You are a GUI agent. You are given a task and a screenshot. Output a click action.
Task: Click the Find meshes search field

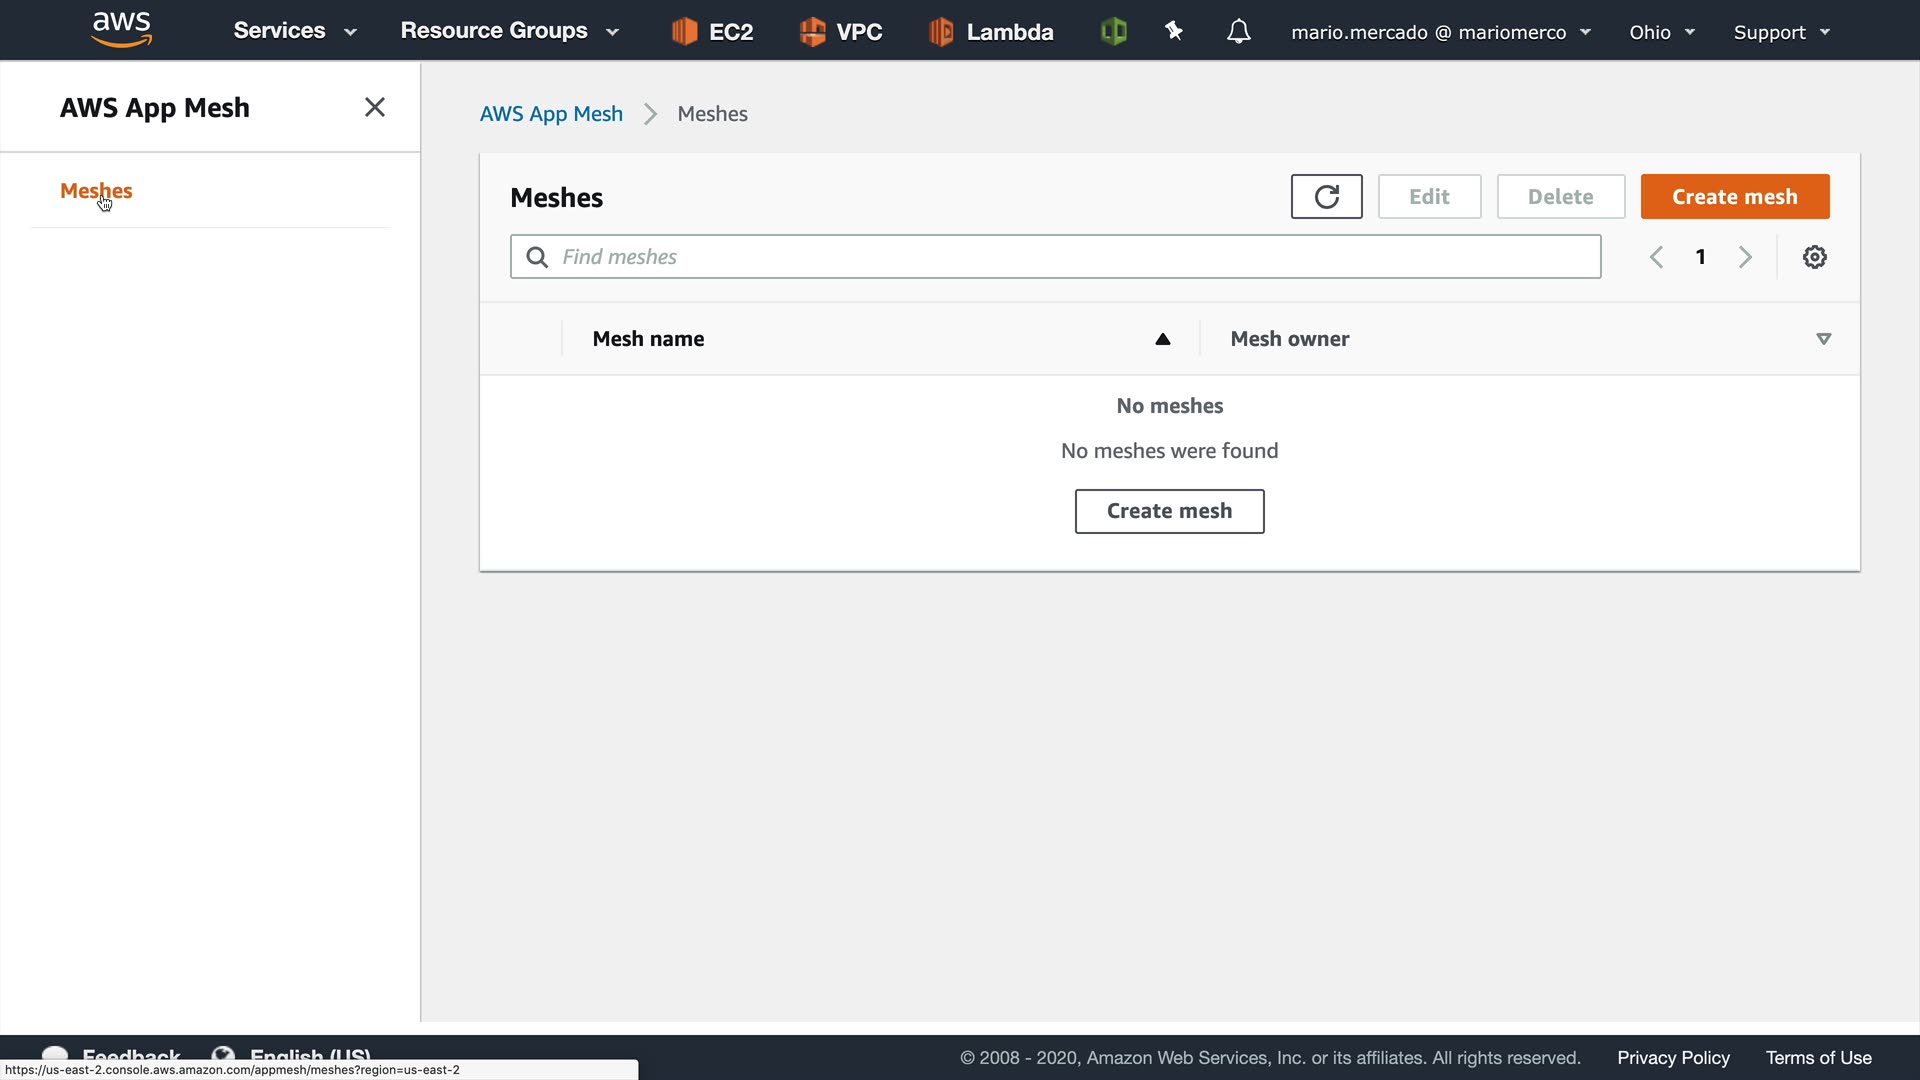[1055, 257]
